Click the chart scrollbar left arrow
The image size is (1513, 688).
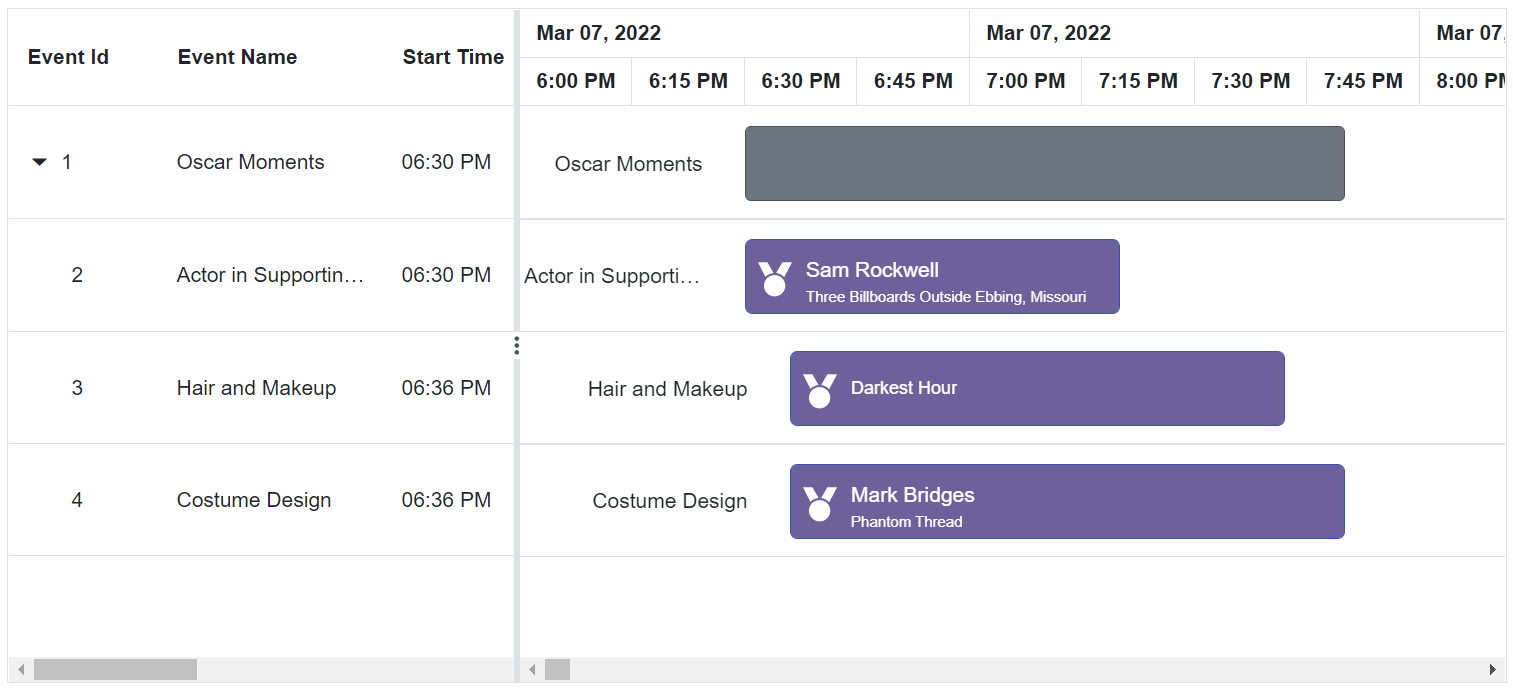533,670
